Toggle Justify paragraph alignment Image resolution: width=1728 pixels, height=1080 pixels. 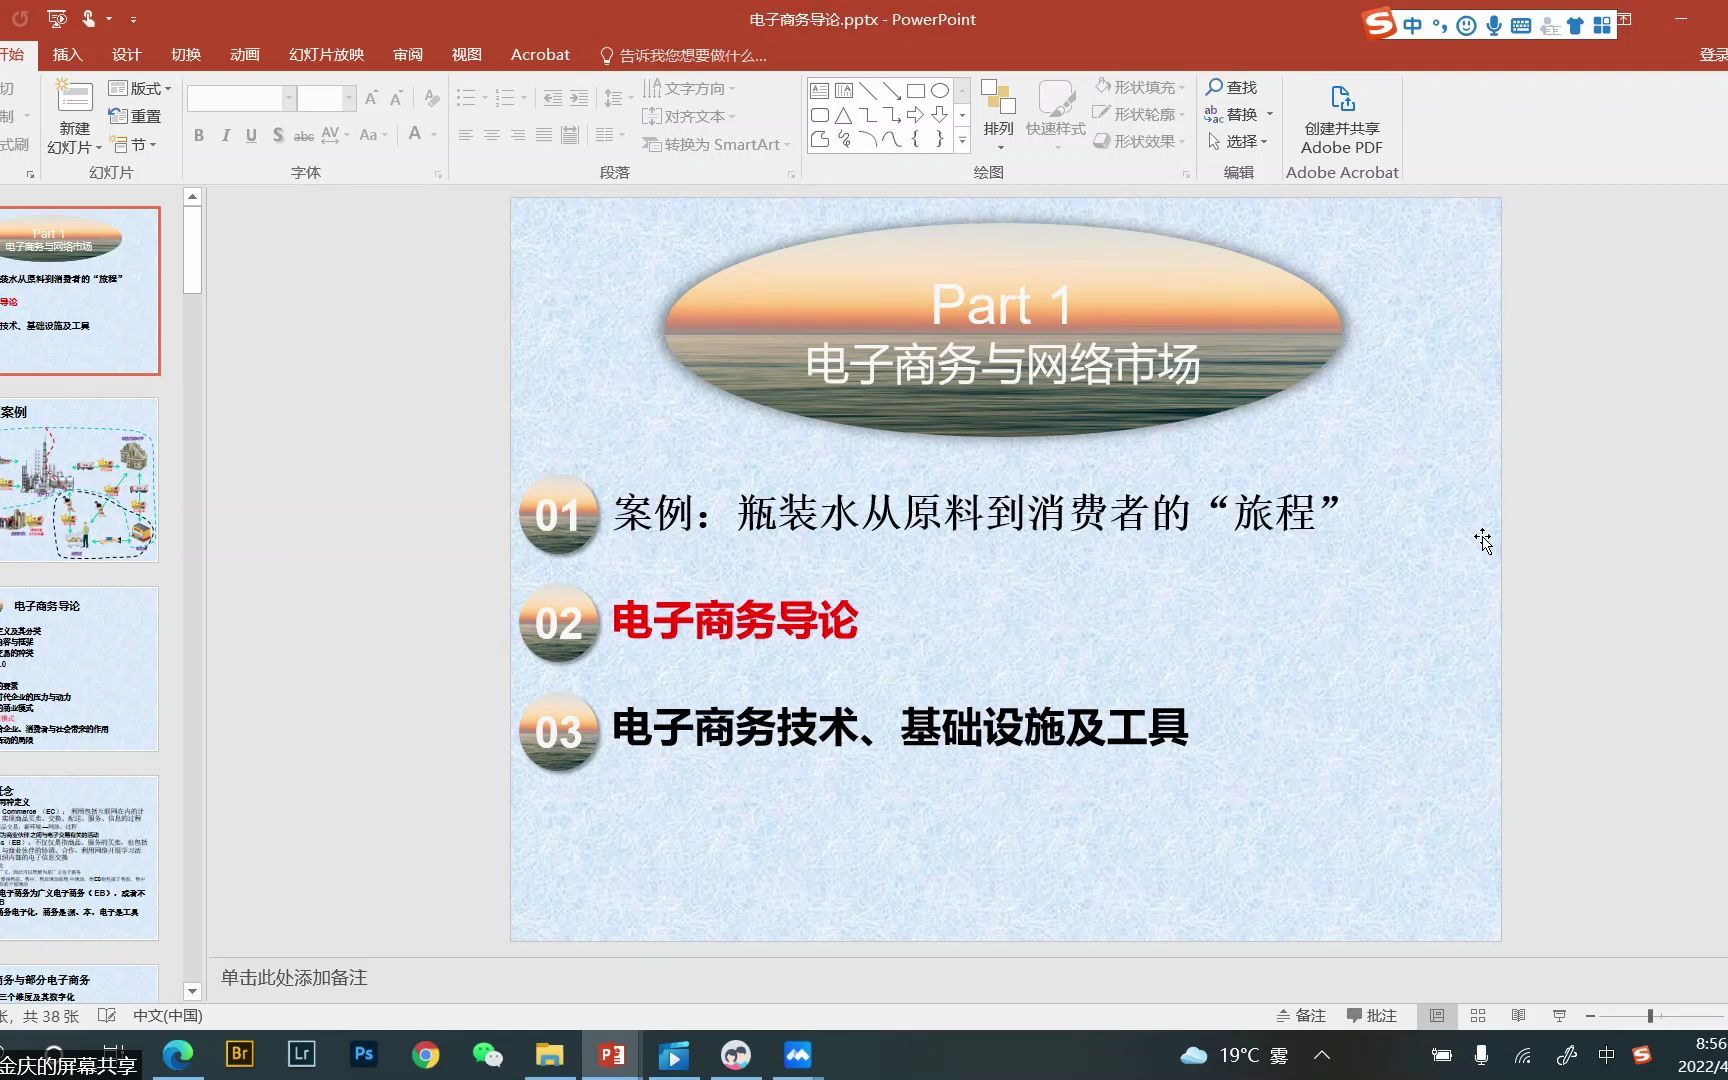pyautogui.click(x=544, y=135)
